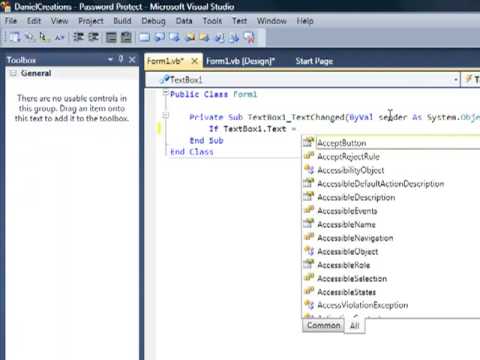Click Previous Bookmark in Document icon
Viewport: 480px width, 360px height.
(219, 37)
